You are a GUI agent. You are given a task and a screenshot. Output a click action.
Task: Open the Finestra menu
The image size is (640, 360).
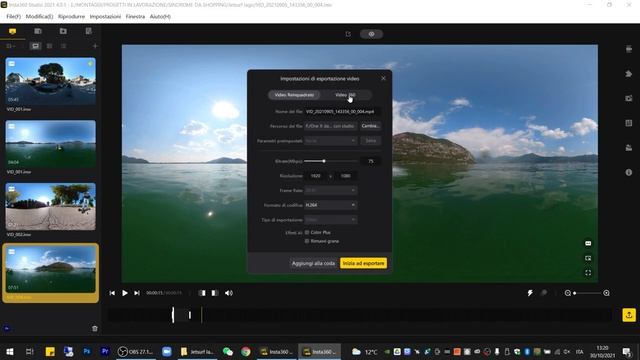point(135,17)
